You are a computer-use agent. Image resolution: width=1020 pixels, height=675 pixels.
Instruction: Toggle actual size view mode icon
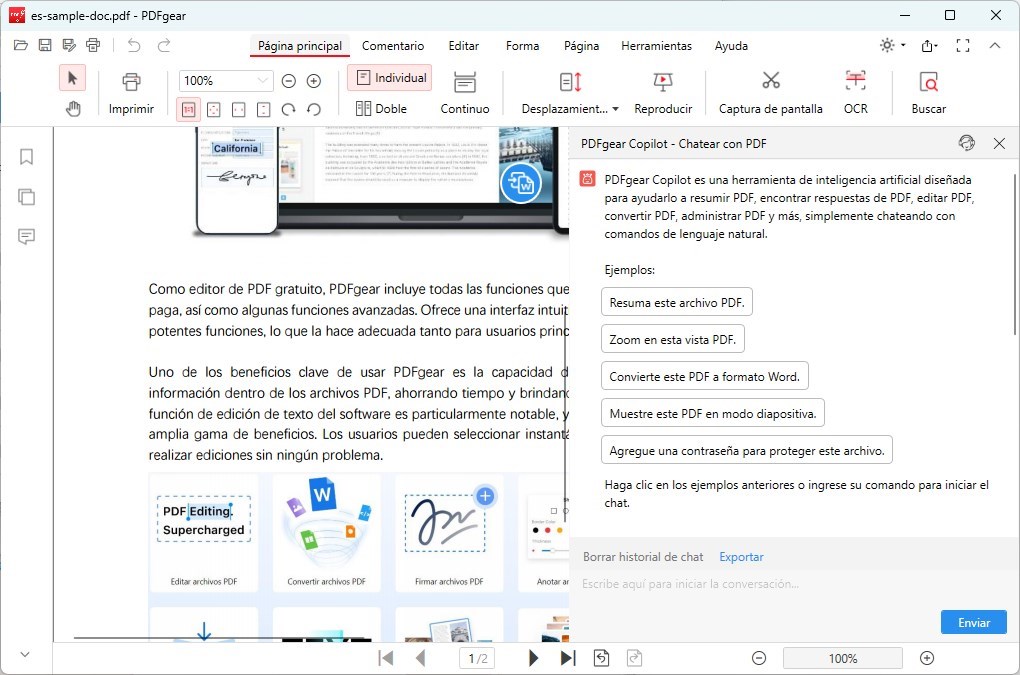(188, 109)
